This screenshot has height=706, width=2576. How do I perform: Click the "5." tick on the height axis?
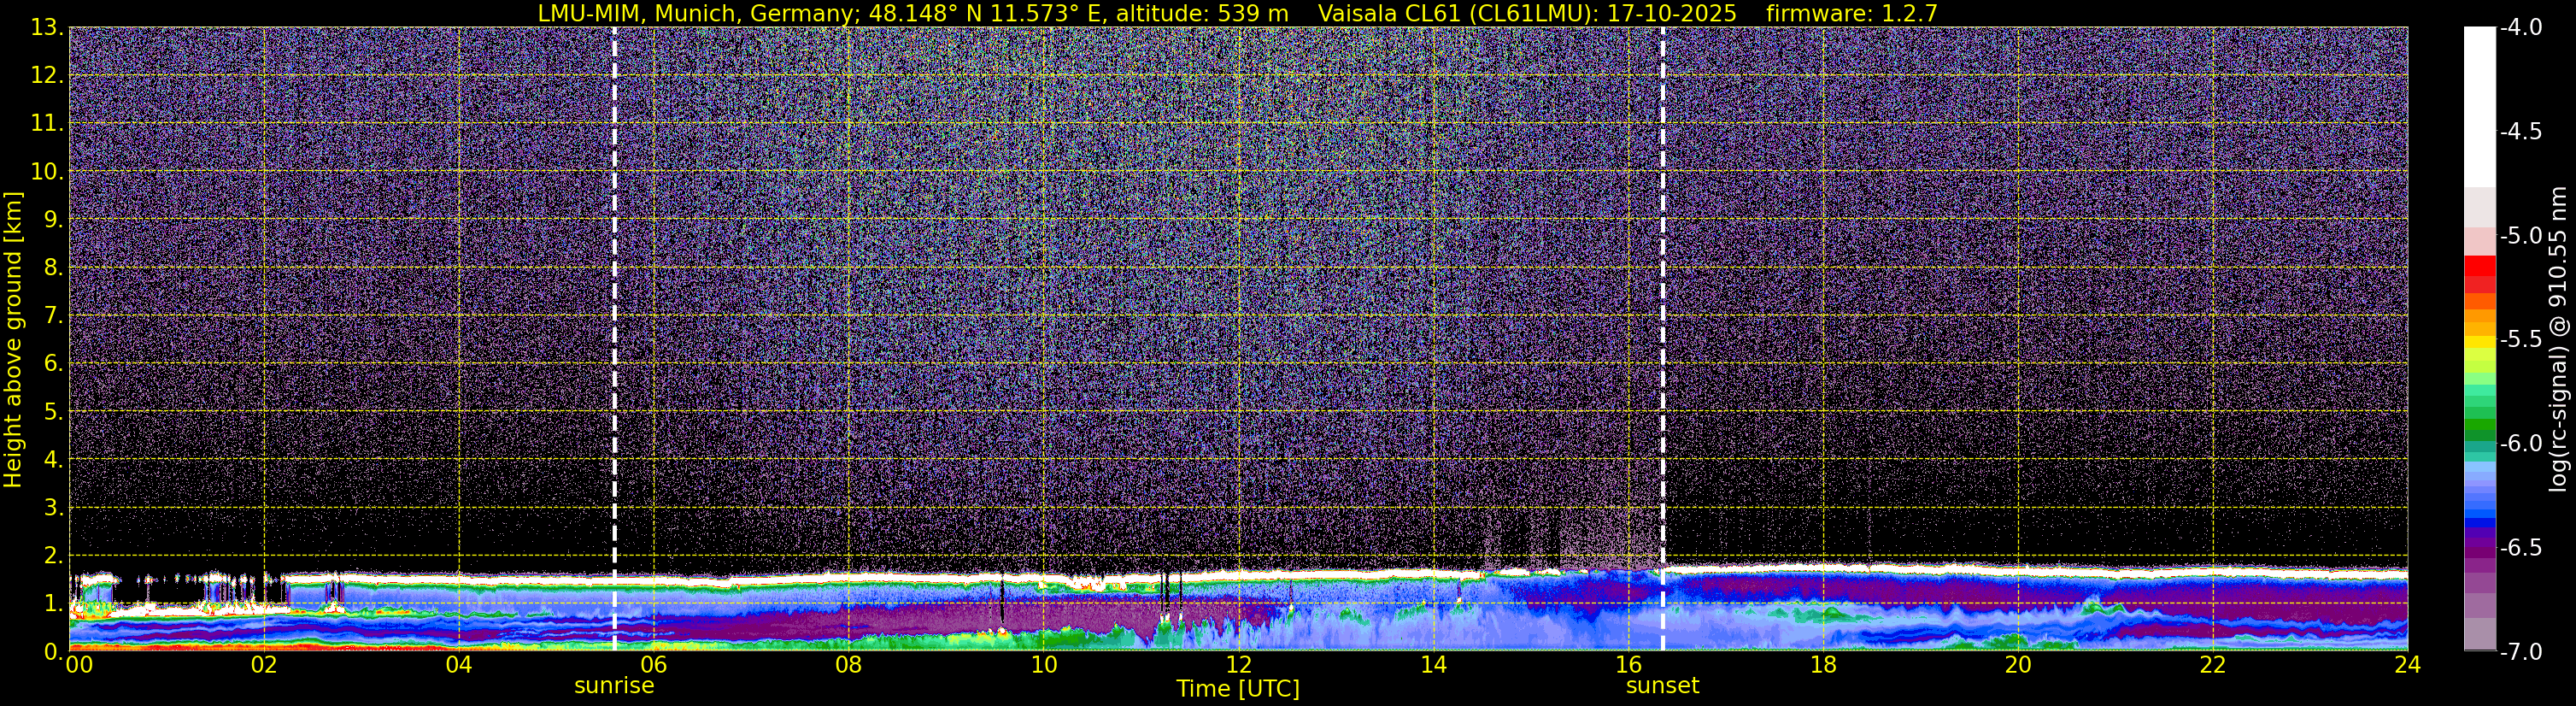(x=53, y=412)
